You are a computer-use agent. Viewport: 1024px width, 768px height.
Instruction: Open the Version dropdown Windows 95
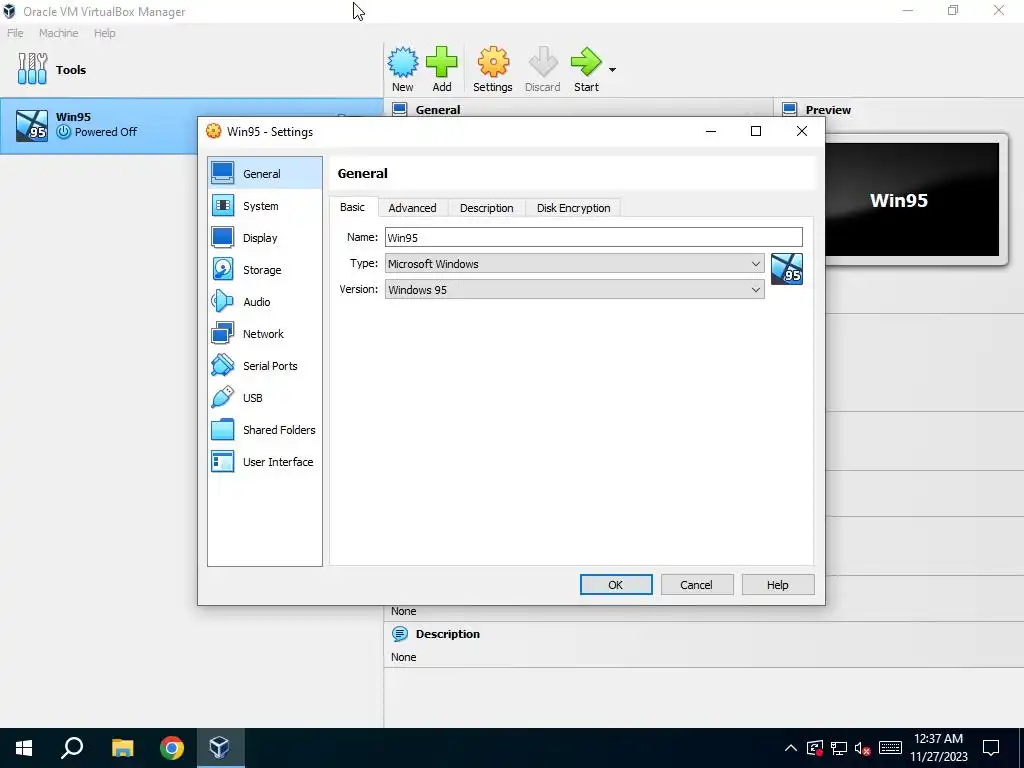tap(575, 289)
